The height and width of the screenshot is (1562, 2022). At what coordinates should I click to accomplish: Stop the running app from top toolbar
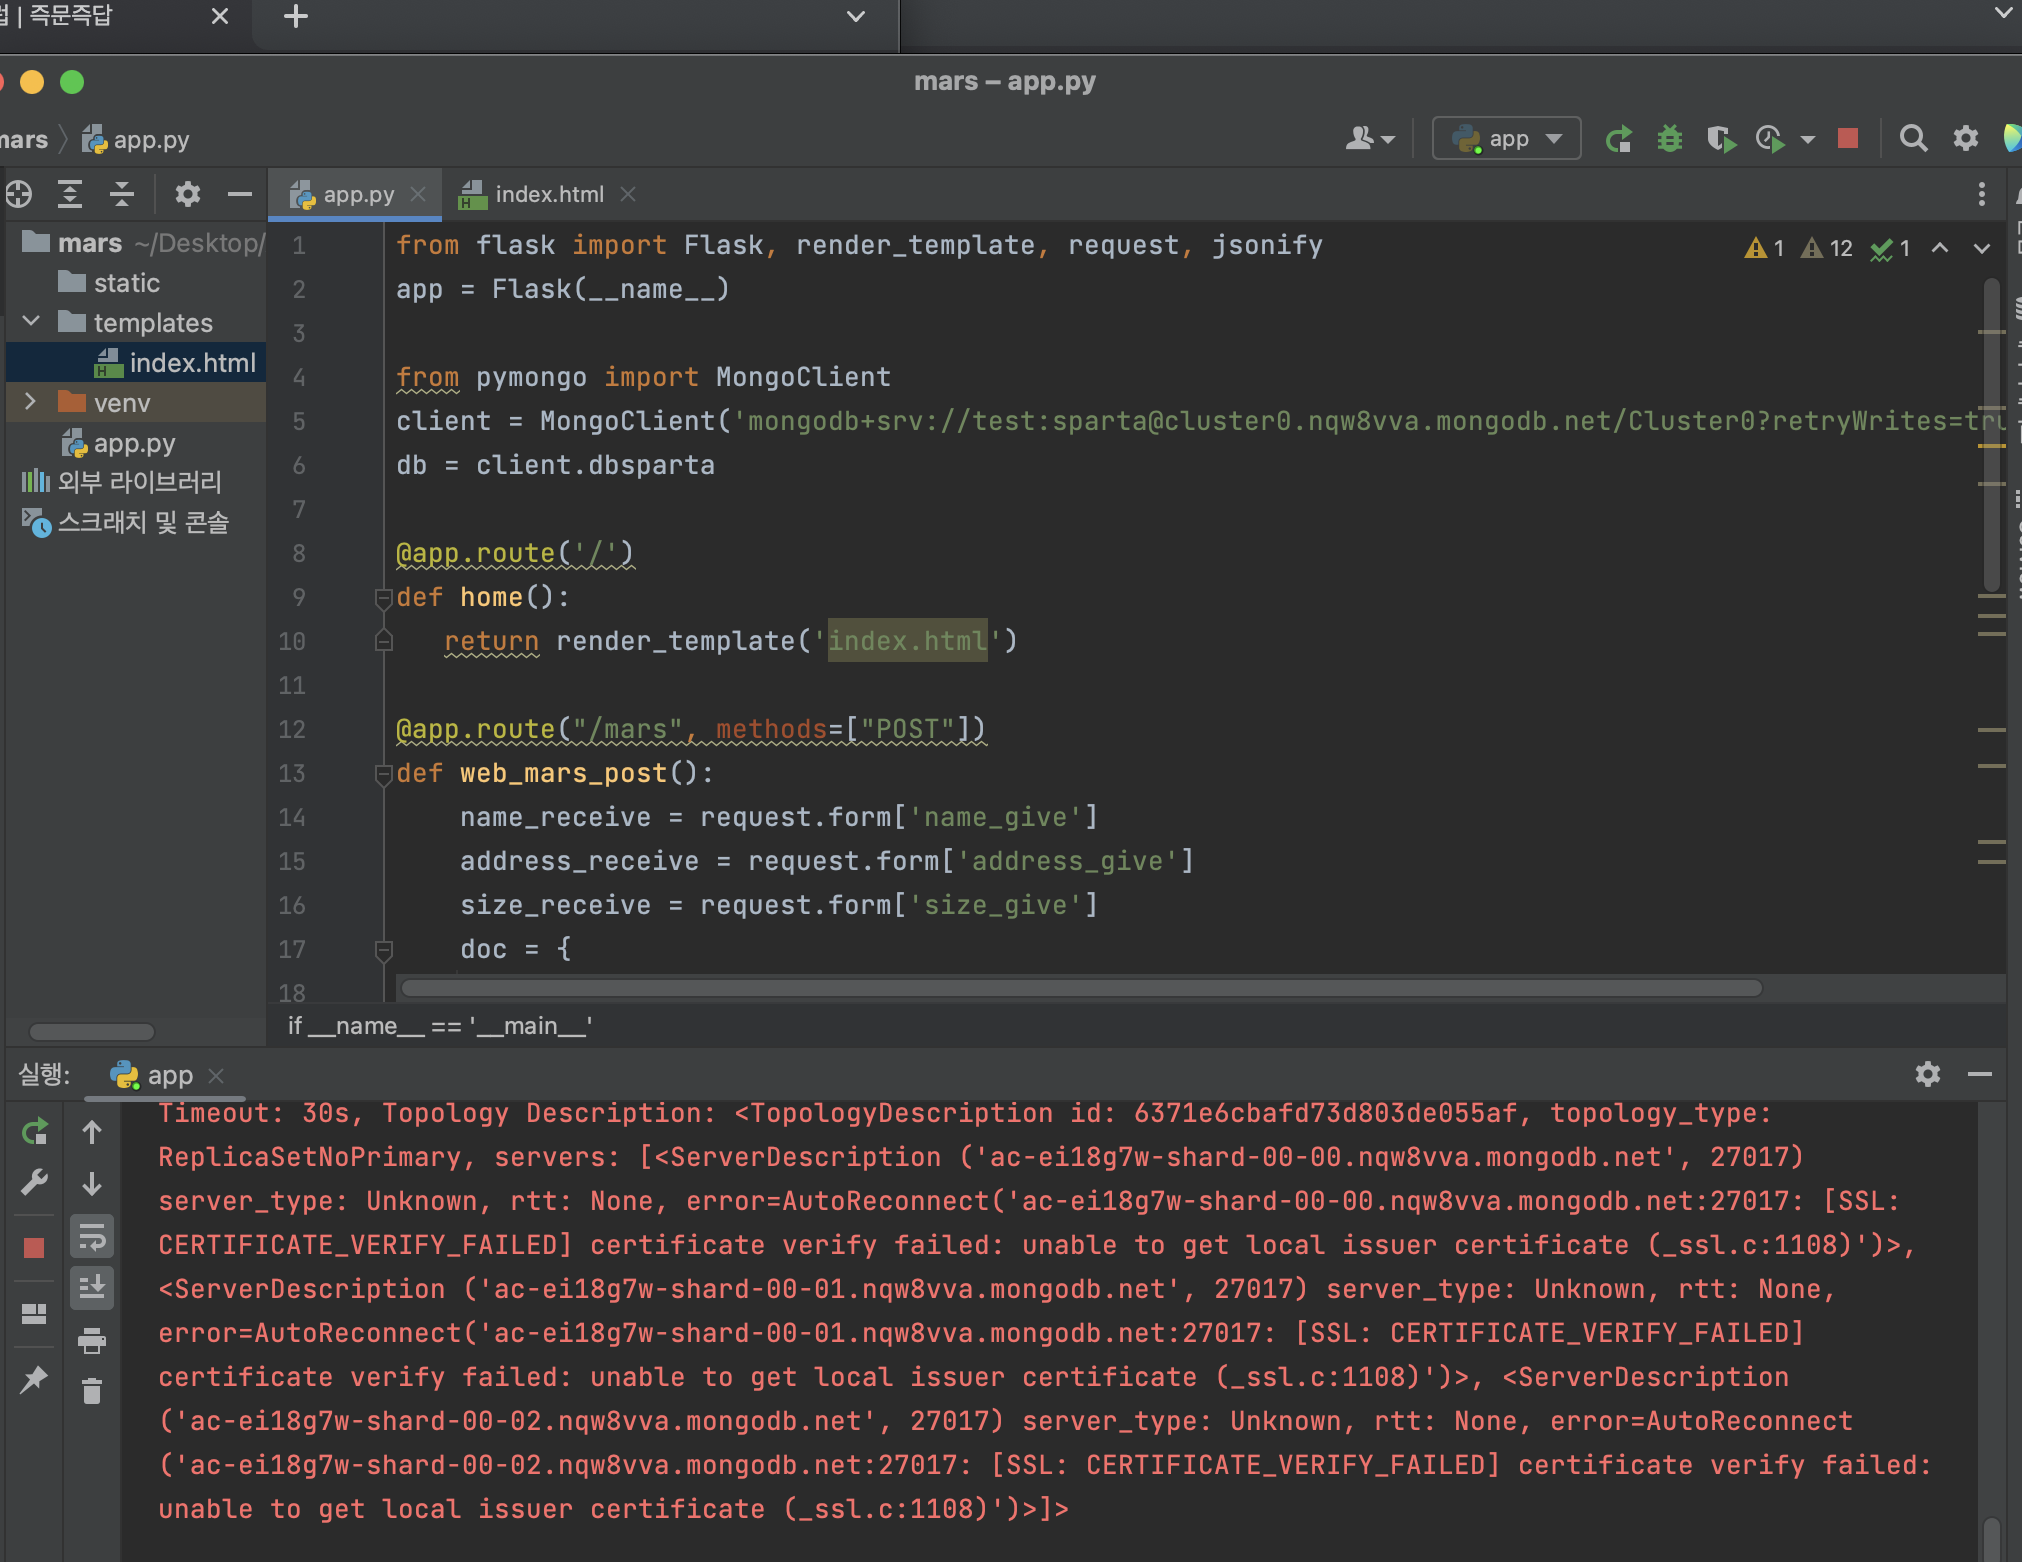point(1848,138)
